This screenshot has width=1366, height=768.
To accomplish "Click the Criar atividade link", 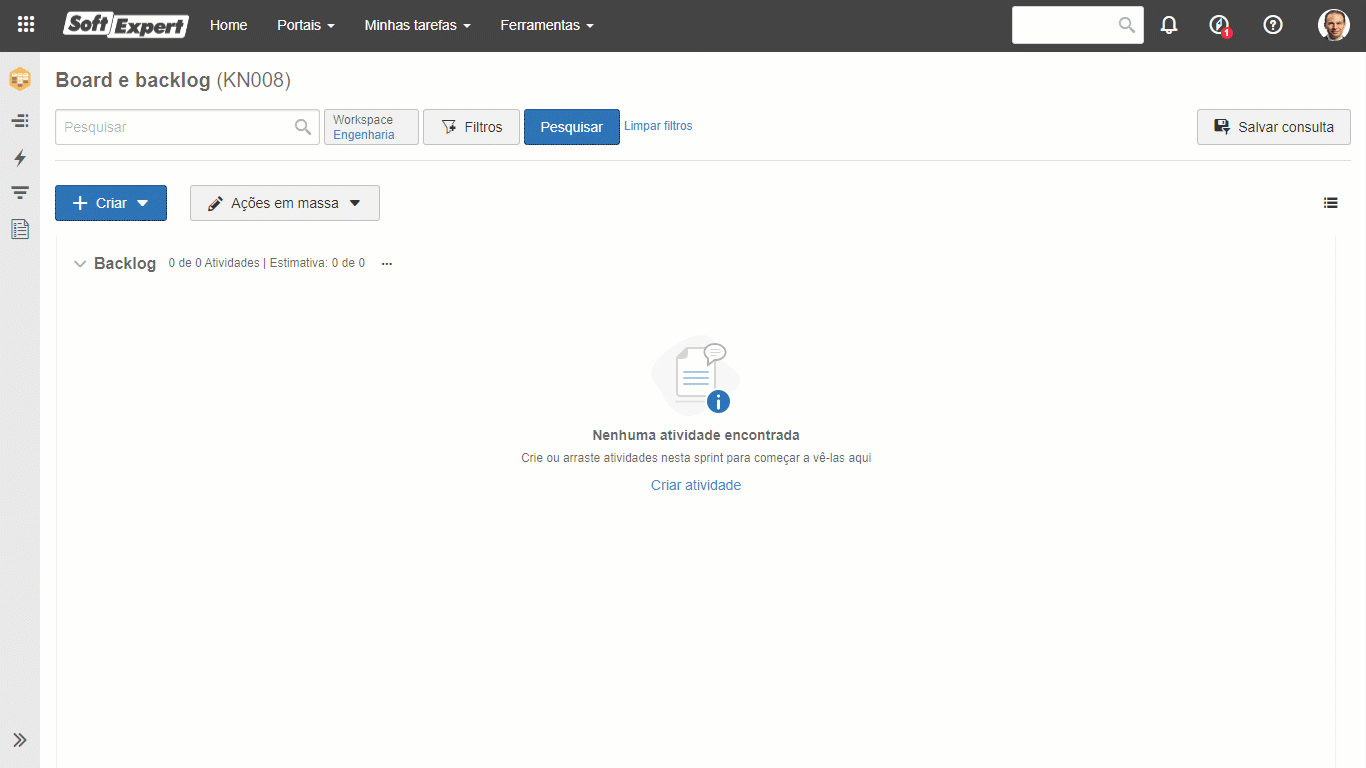I will tap(696, 485).
